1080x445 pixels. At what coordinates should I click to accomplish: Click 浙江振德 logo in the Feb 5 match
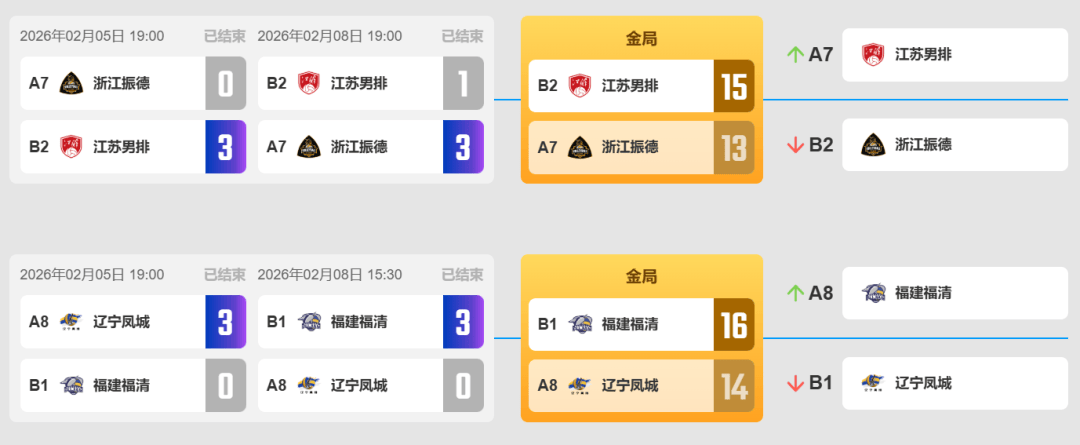click(x=70, y=83)
